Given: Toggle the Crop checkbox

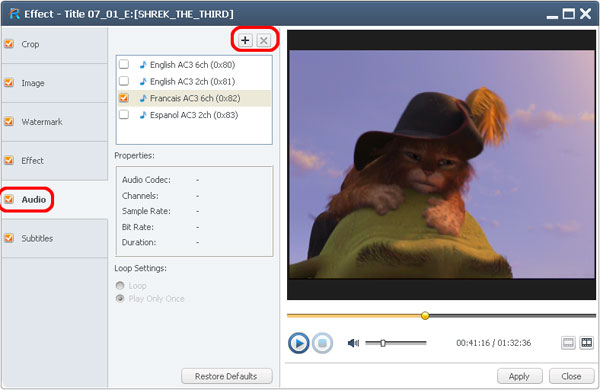Looking at the screenshot, I should click(x=9, y=44).
